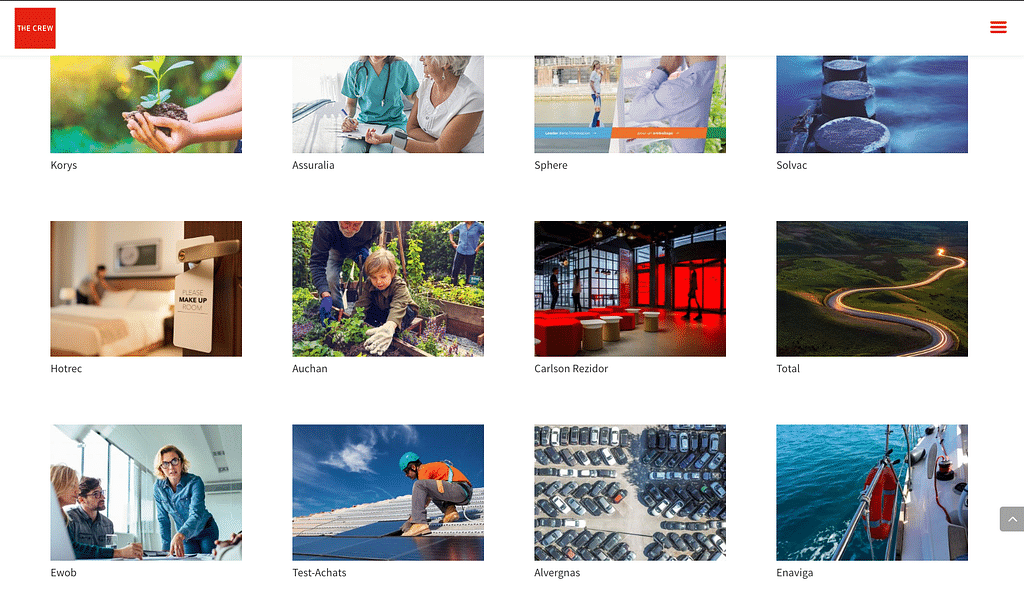Image resolution: width=1024 pixels, height=597 pixels.
Task: Open the Alvergnas car park image
Action: pyautogui.click(x=630, y=492)
